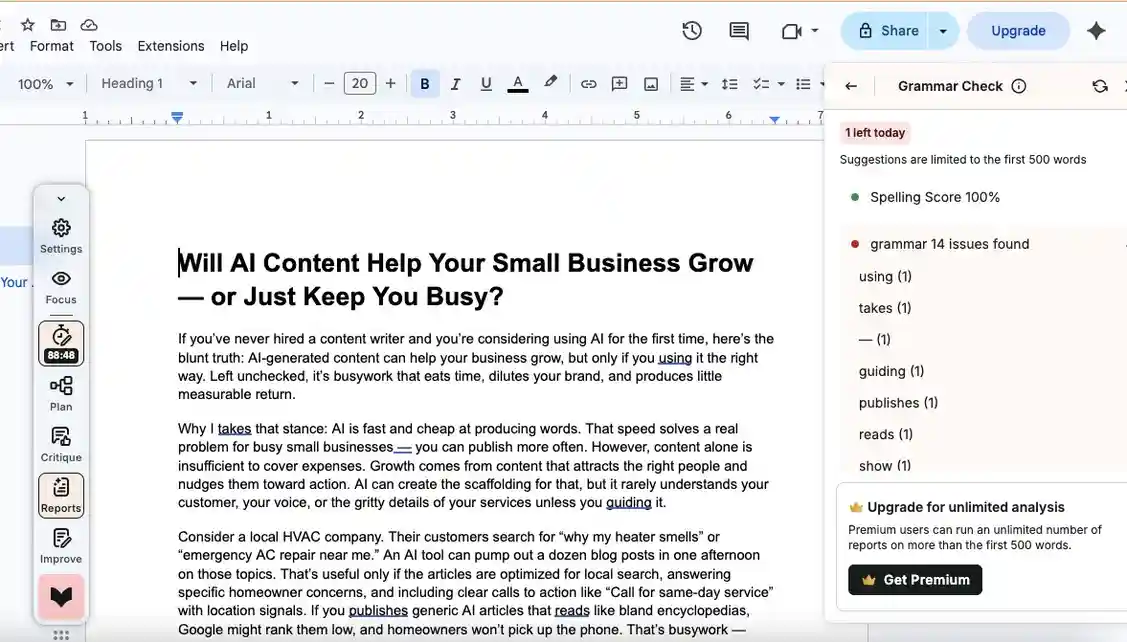Open version history clock icon
The height and width of the screenshot is (642, 1127).
click(691, 31)
